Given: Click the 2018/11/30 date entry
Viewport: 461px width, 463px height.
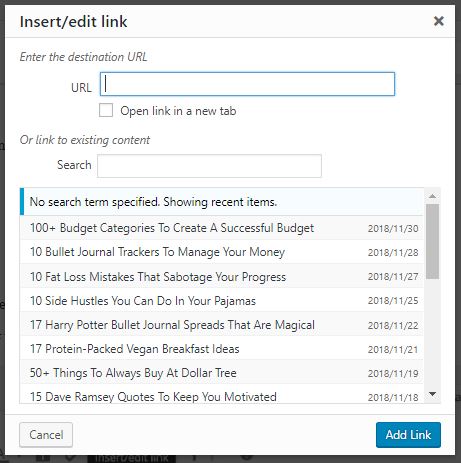Looking at the screenshot, I should coord(393,228).
